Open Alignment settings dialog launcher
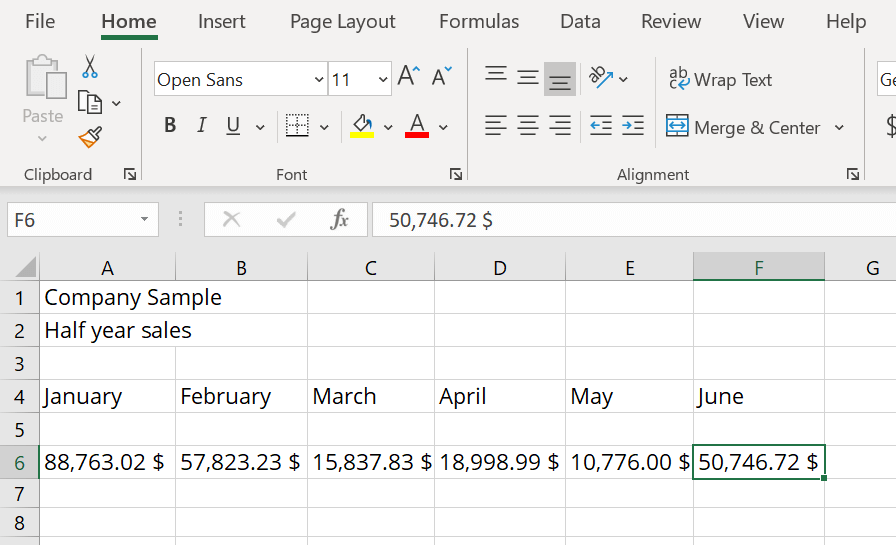896x545 pixels. pyautogui.click(x=853, y=174)
